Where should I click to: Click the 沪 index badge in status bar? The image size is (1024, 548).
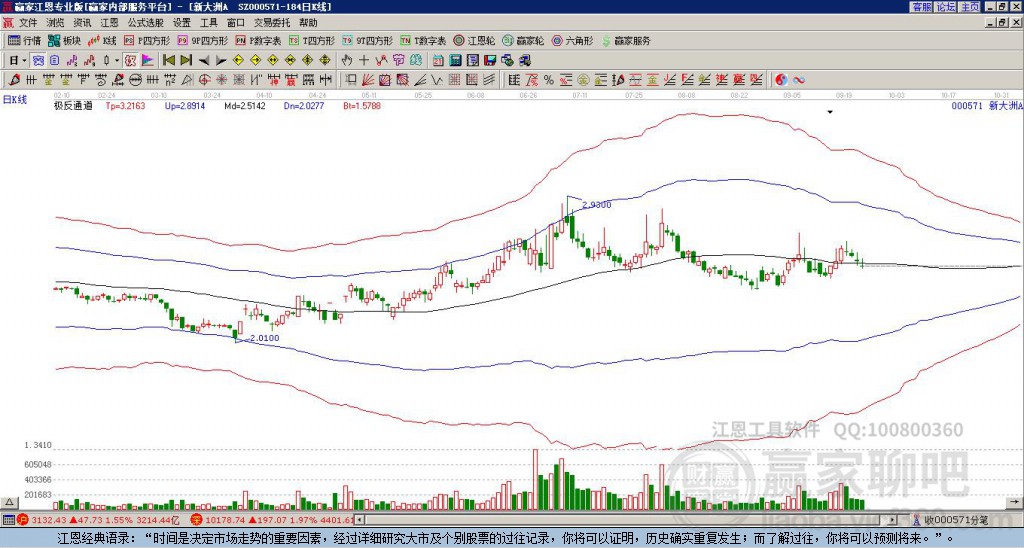[x=24, y=520]
